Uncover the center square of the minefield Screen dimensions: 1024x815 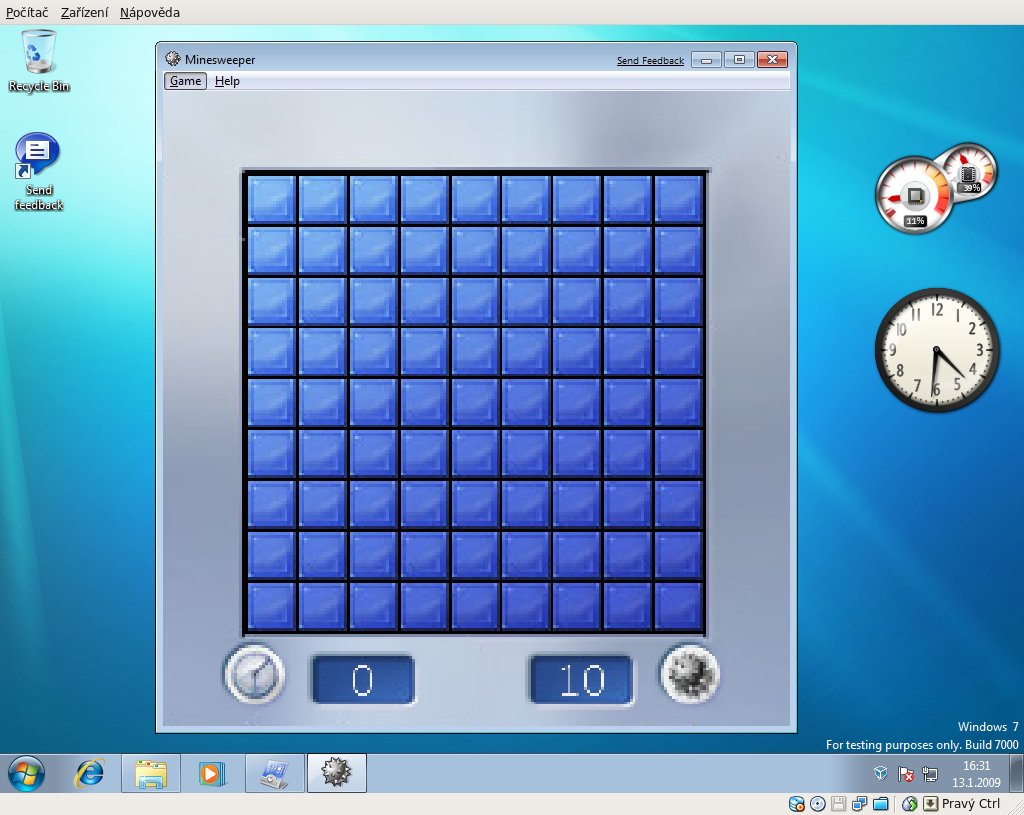click(x=475, y=403)
